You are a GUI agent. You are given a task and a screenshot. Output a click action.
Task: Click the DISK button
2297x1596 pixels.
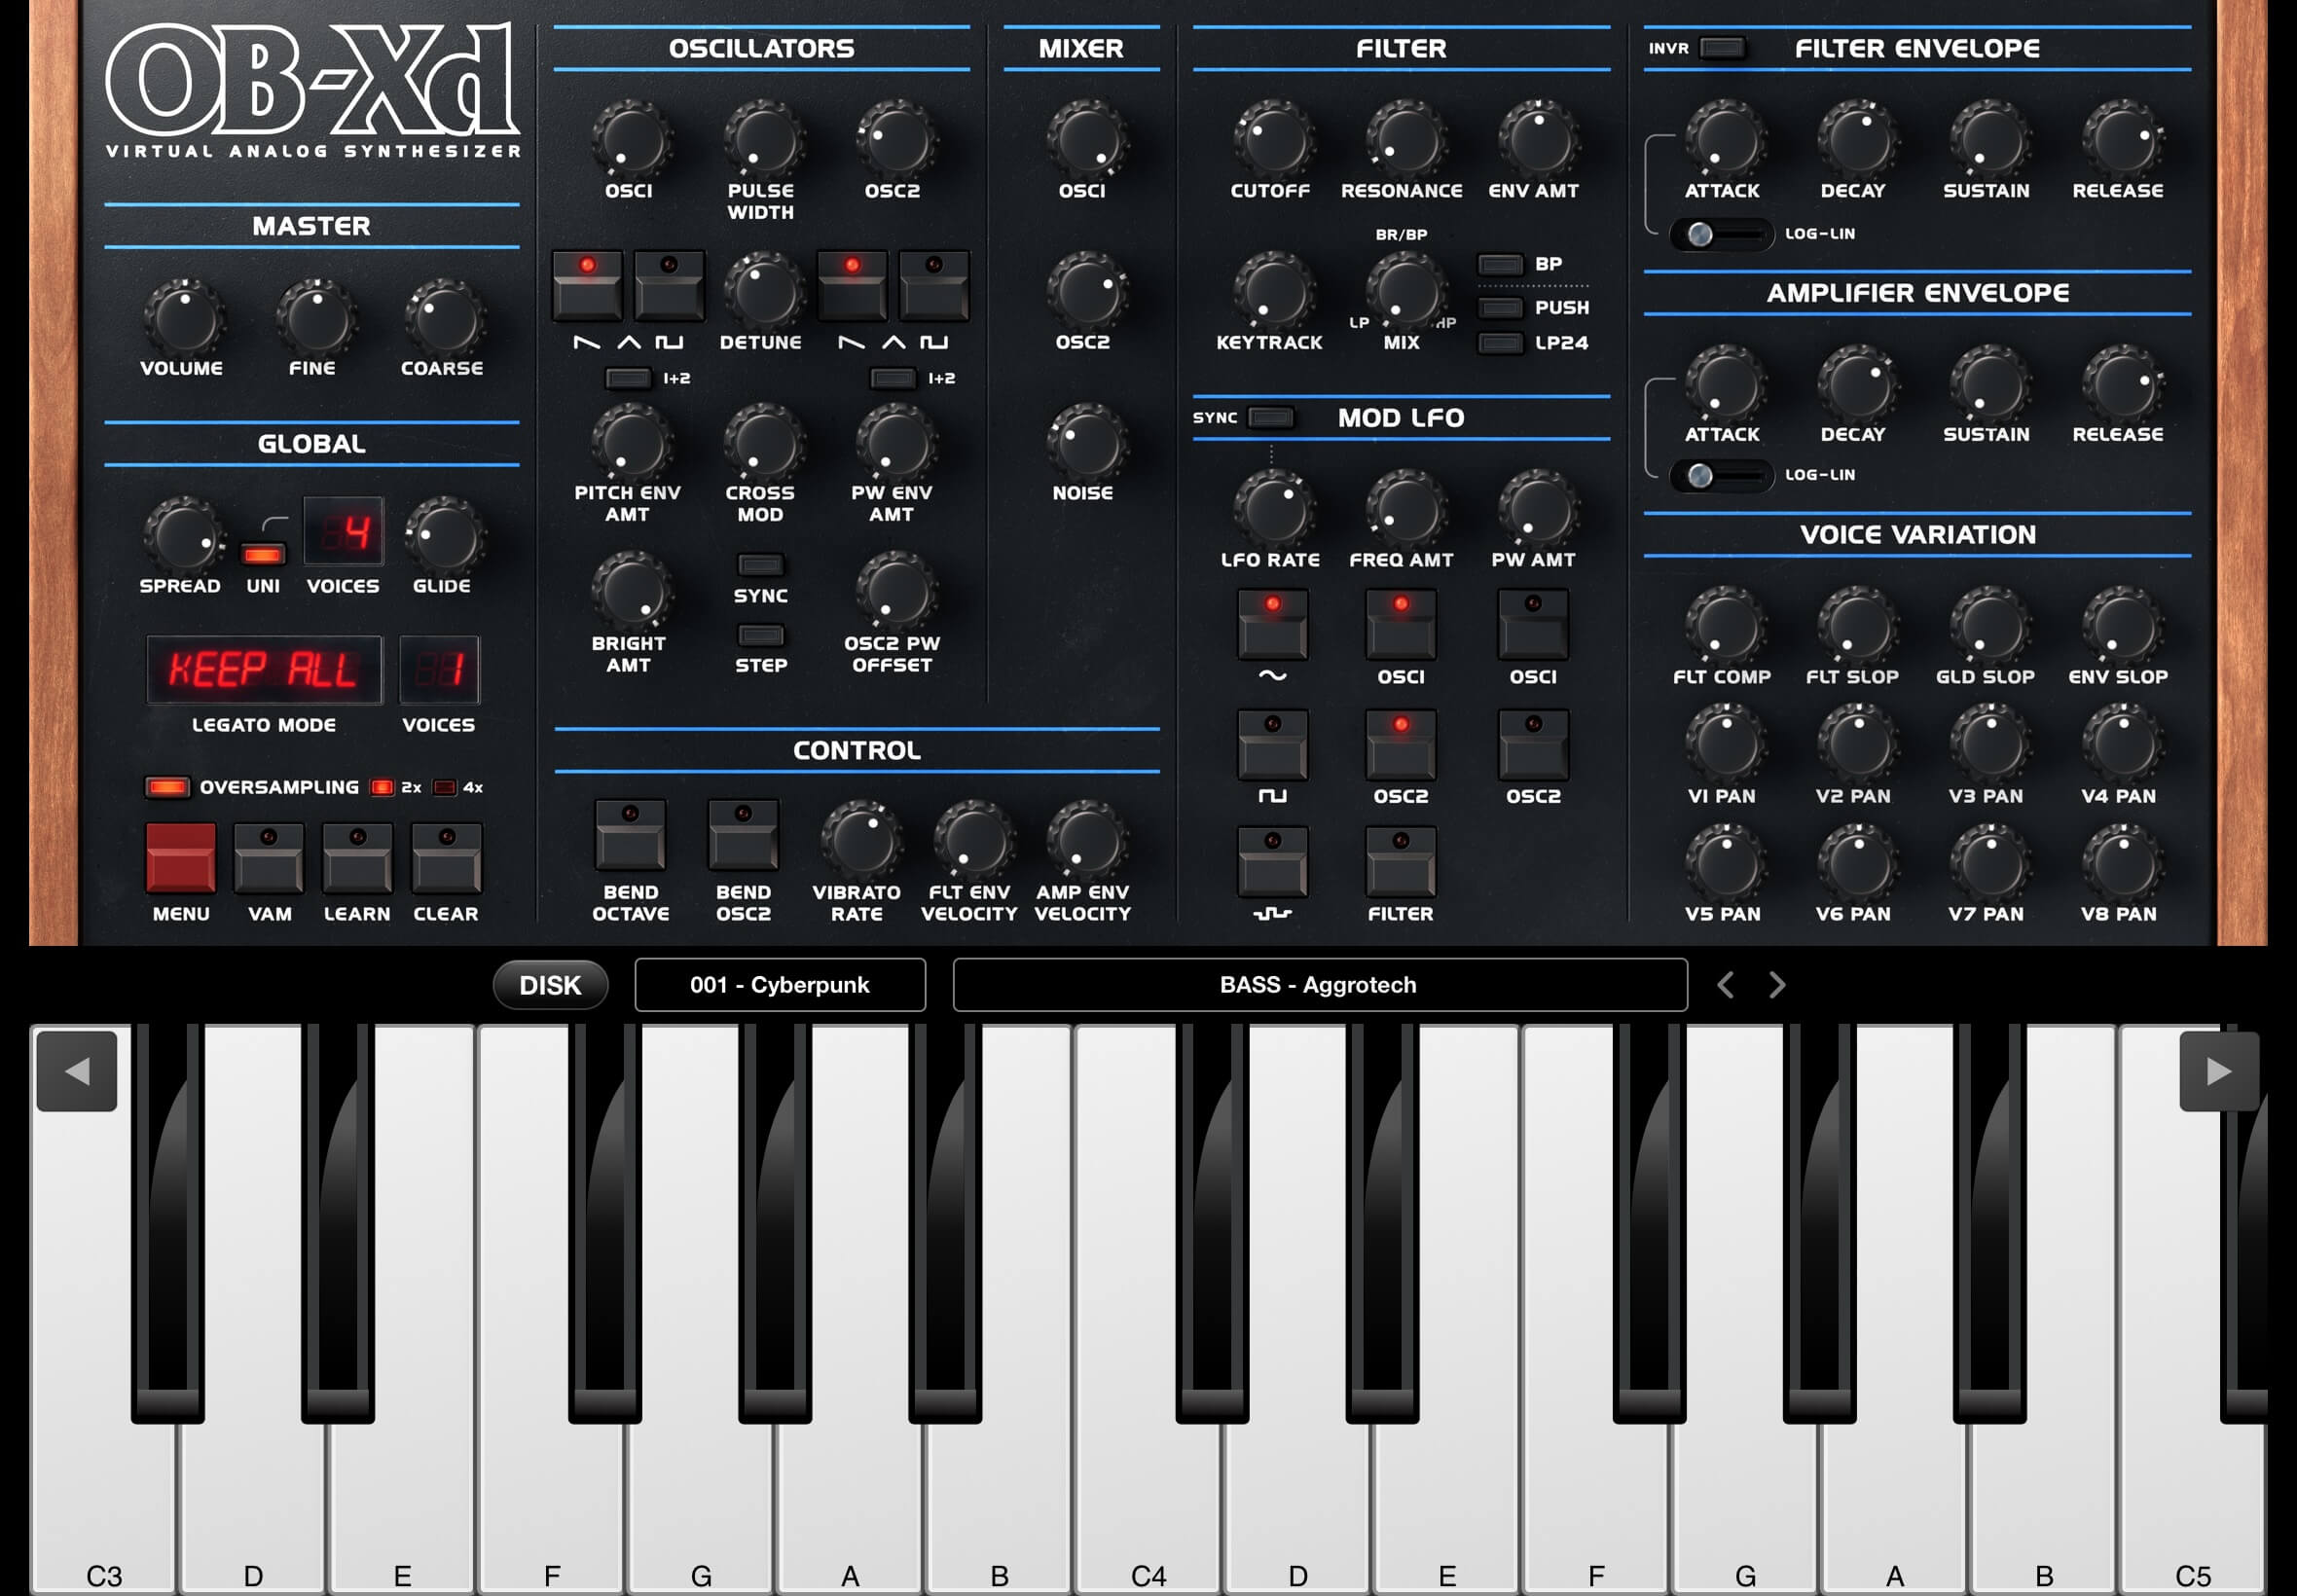point(550,985)
